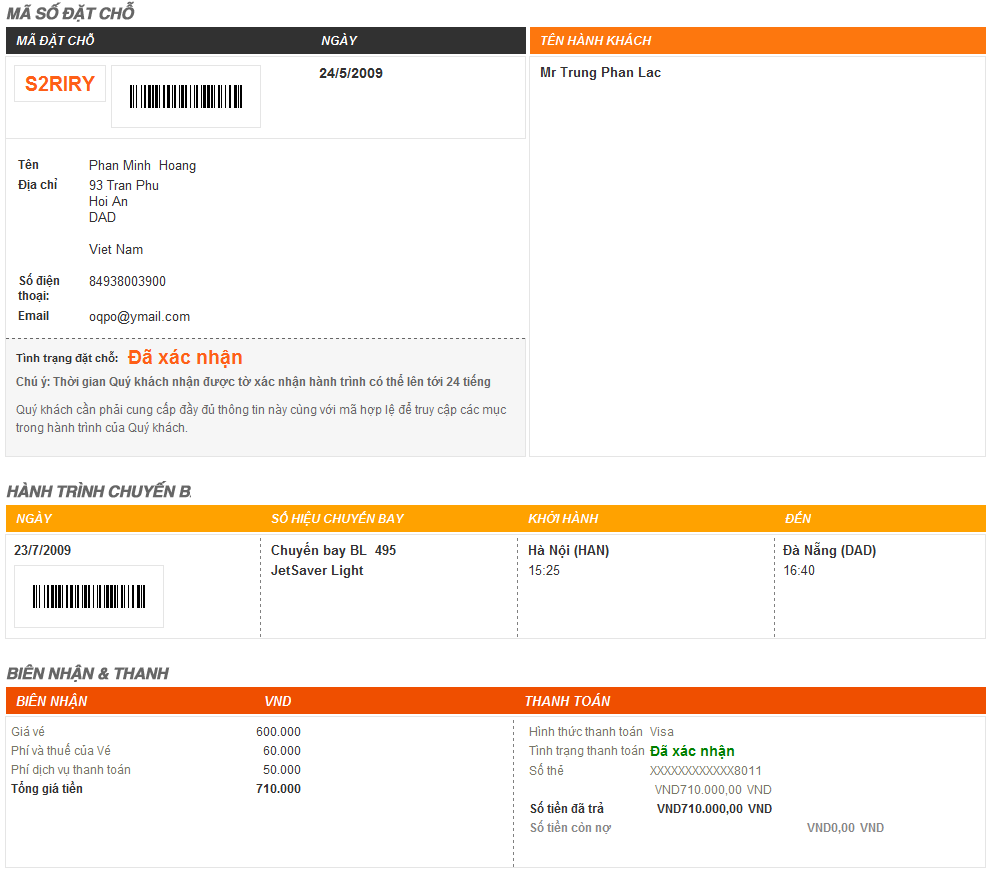Click passenger name Mr Trung Phan Lac
Image resolution: width=993 pixels, height=875 pixels.
point(600,72)
